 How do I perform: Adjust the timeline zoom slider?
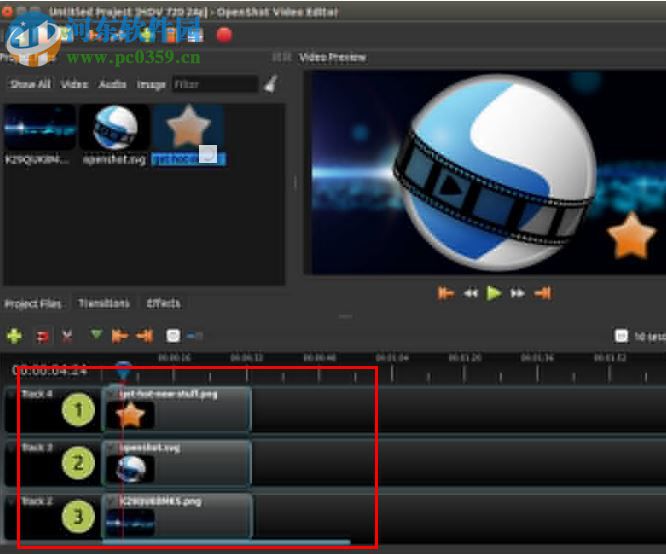pyautogui.click(x=195, y=336)
